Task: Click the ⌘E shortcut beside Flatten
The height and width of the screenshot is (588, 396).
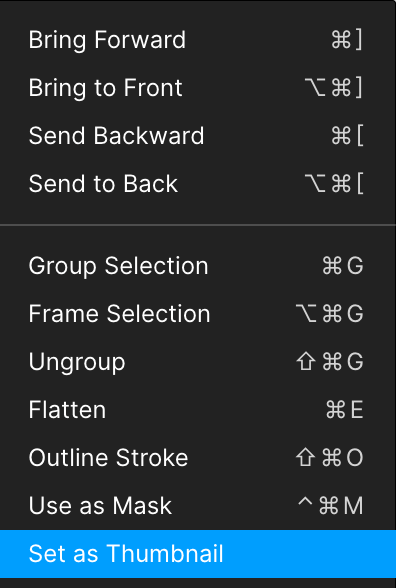Action: tap(344, 410)
